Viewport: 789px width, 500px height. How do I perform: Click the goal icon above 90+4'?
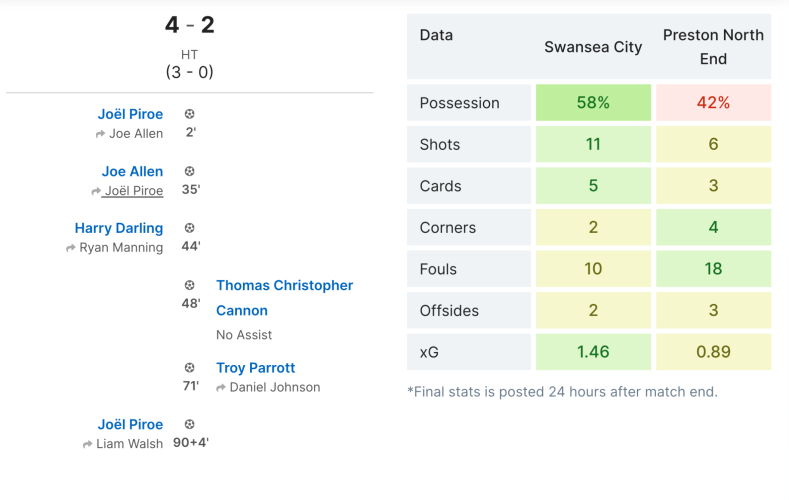point(190,424)
